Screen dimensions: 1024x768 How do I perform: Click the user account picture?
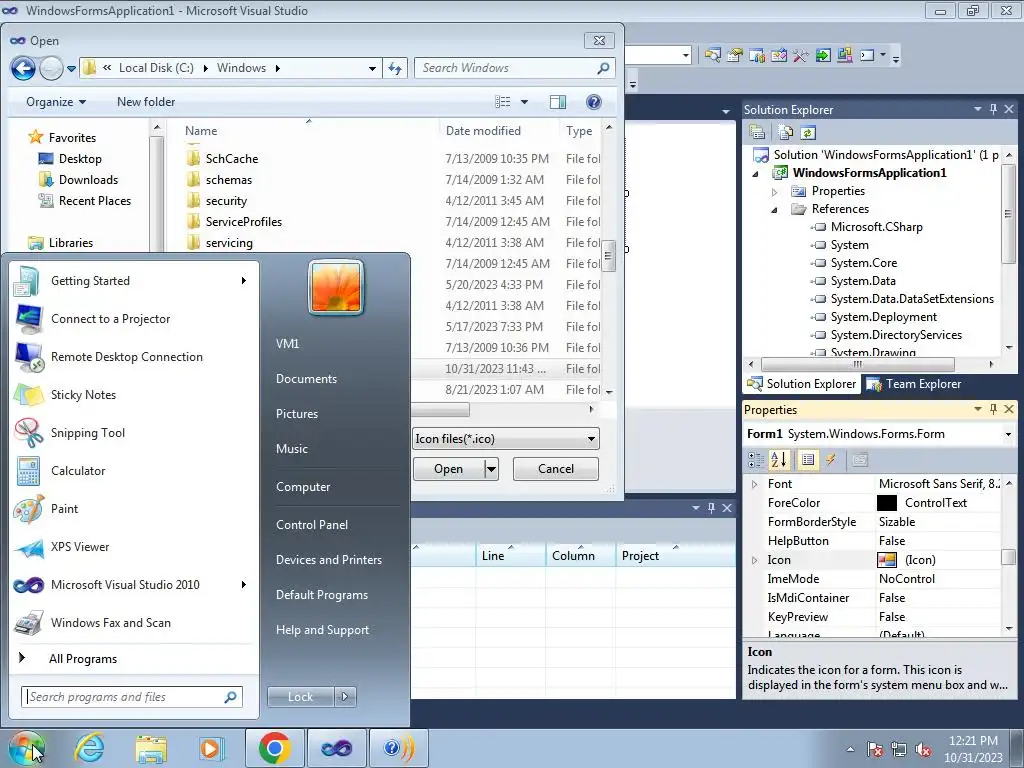click(x=336, y=287)
